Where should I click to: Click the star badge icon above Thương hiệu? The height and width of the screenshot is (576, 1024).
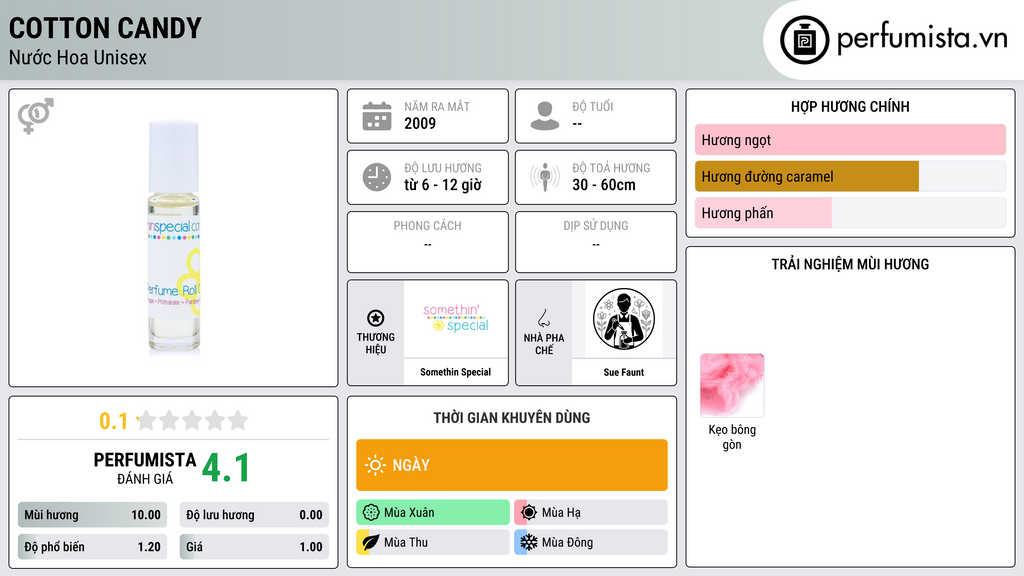click(376, 318)
